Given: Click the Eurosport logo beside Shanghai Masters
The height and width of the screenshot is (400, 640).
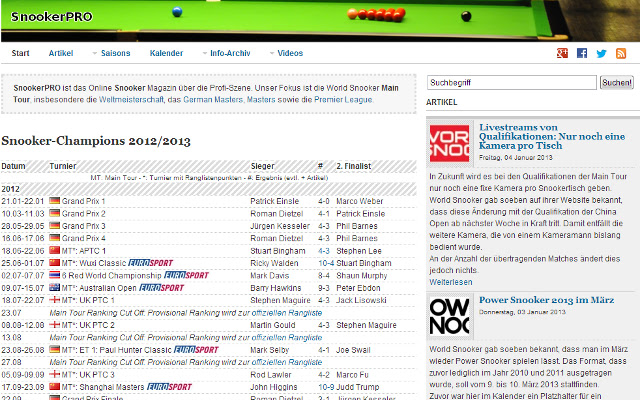Looking at the screenshot, I should click(x=169, y=387).
